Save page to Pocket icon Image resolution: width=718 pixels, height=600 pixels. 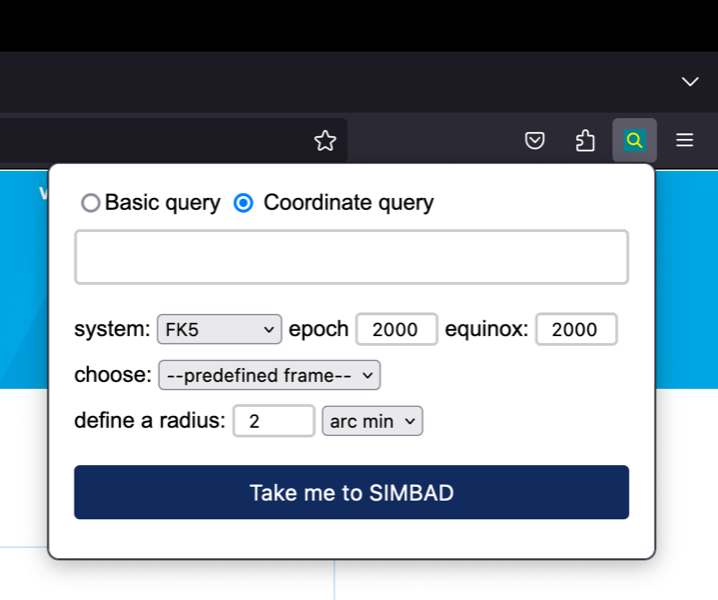click(x=534, y=140)
